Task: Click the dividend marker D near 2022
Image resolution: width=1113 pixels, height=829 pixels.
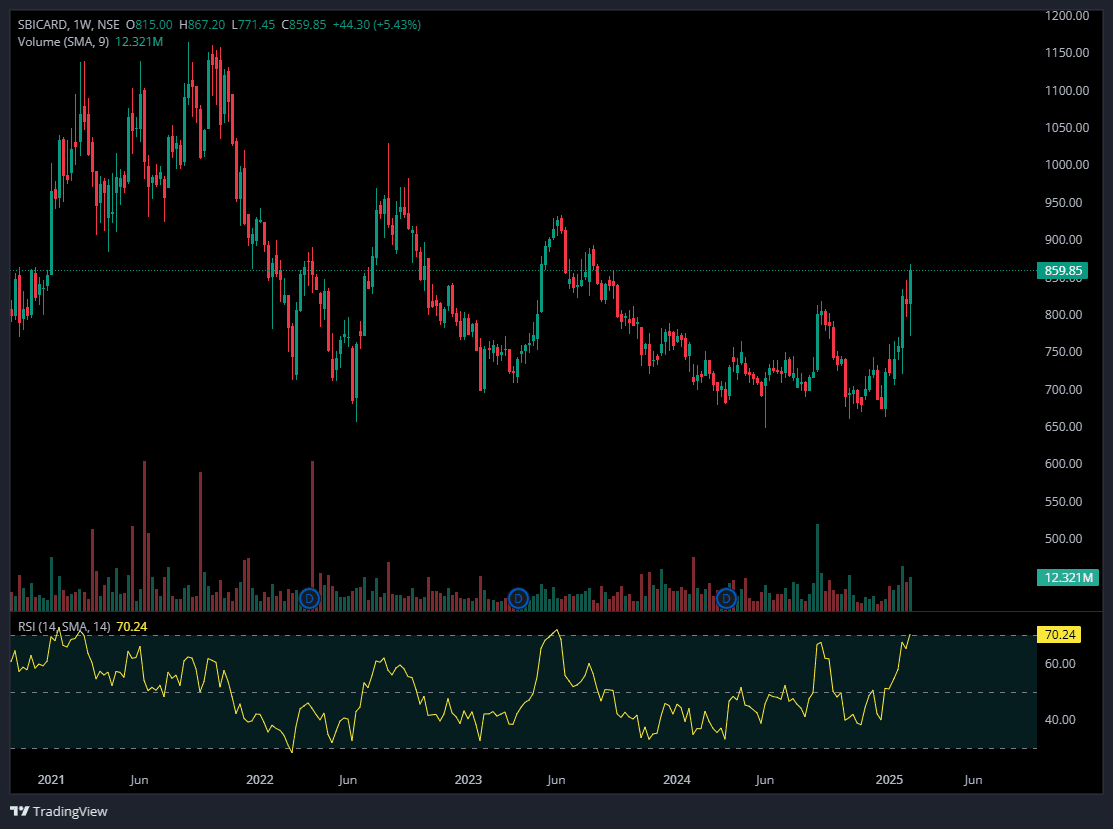Action: pyautogui.click(x=309, y=599)
